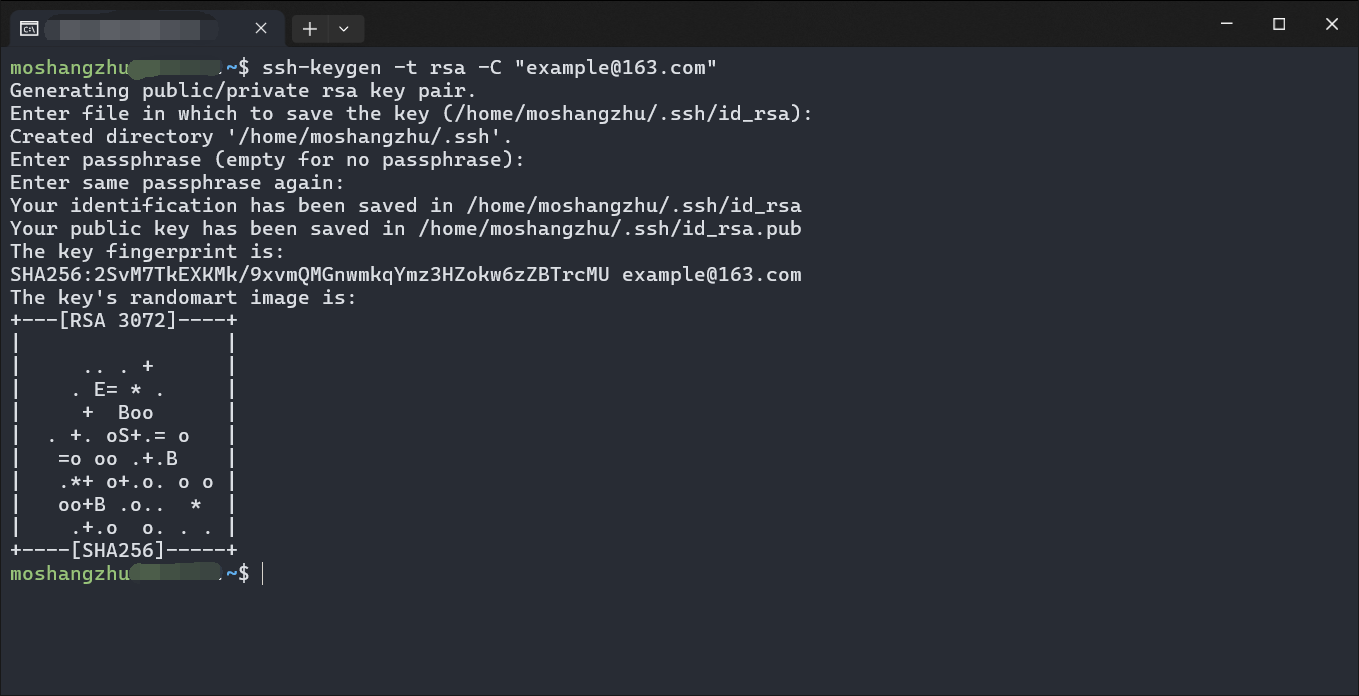The height and width of the screenshot is (696, 1359).
Task: Expand the new tab profiles dropdown
Action: tap(344, 29)
